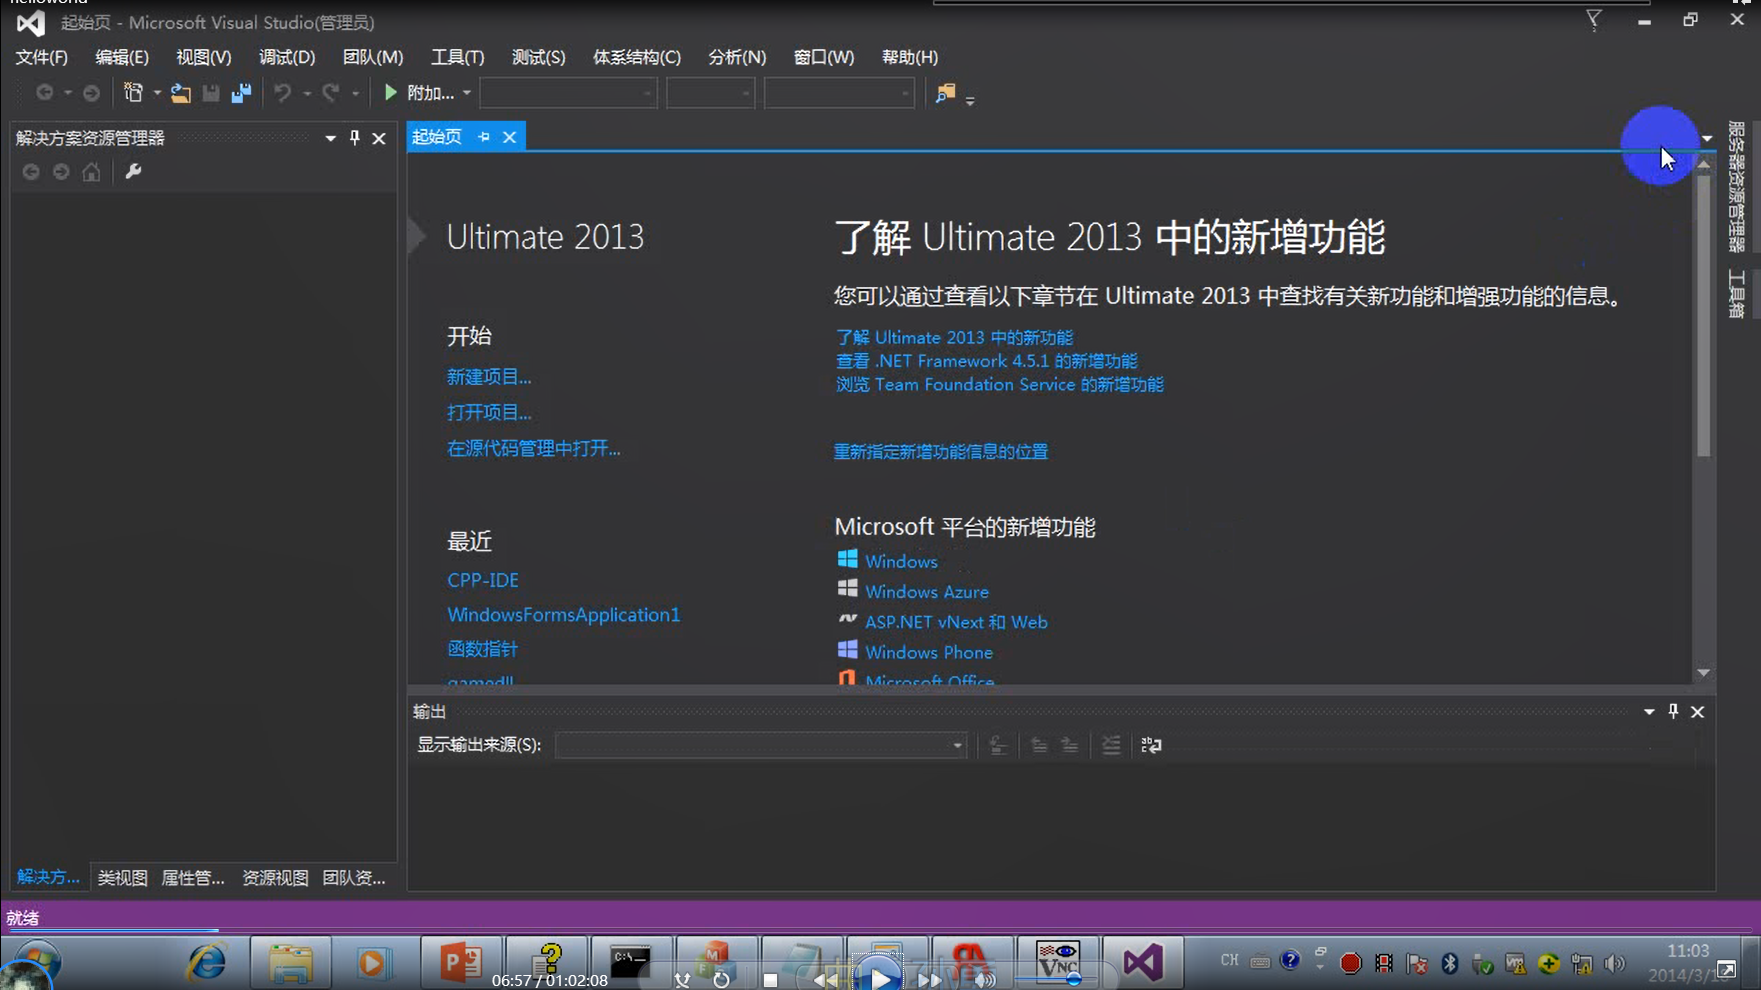Screen dimensions: 1761x990
Task: Click the video player volume slider knob
Action: click(1074, 979)
